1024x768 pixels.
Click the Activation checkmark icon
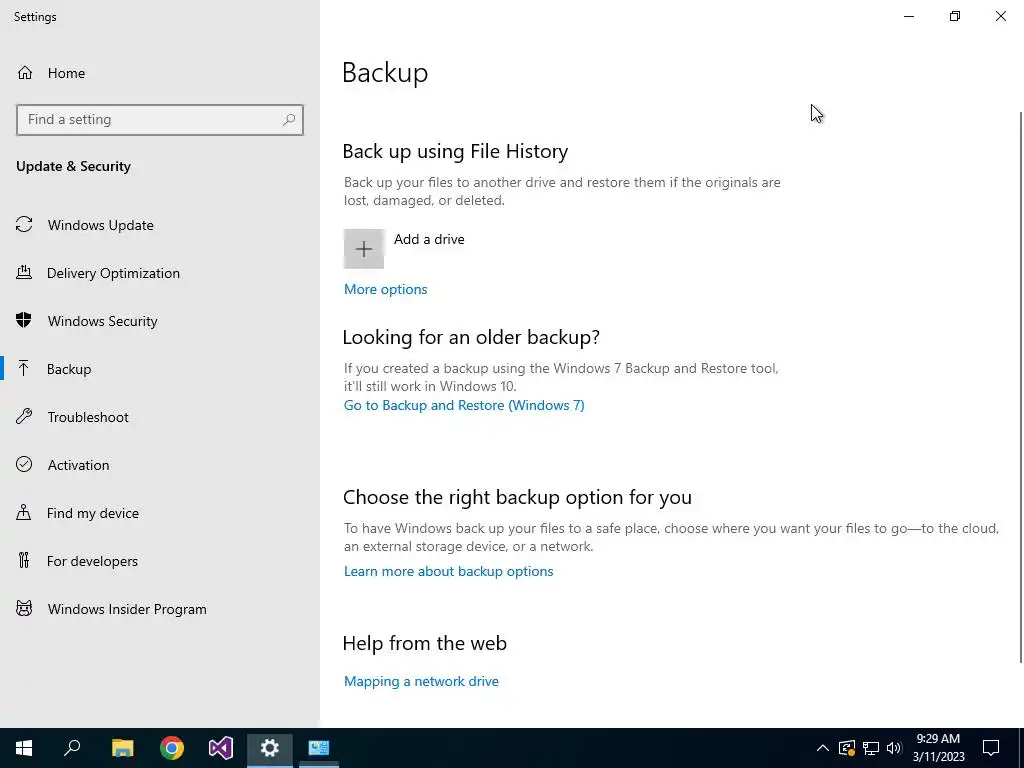tap(24, 464)
